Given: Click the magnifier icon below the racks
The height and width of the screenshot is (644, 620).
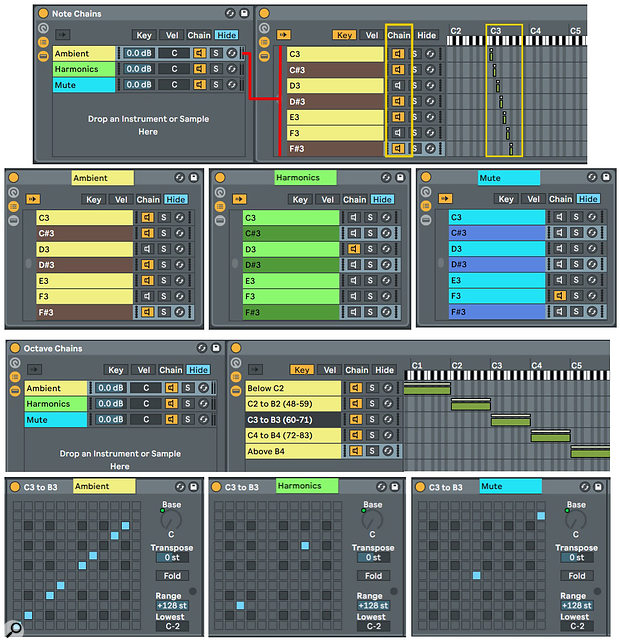Looking at the screenshot, I should pos(14,628).
